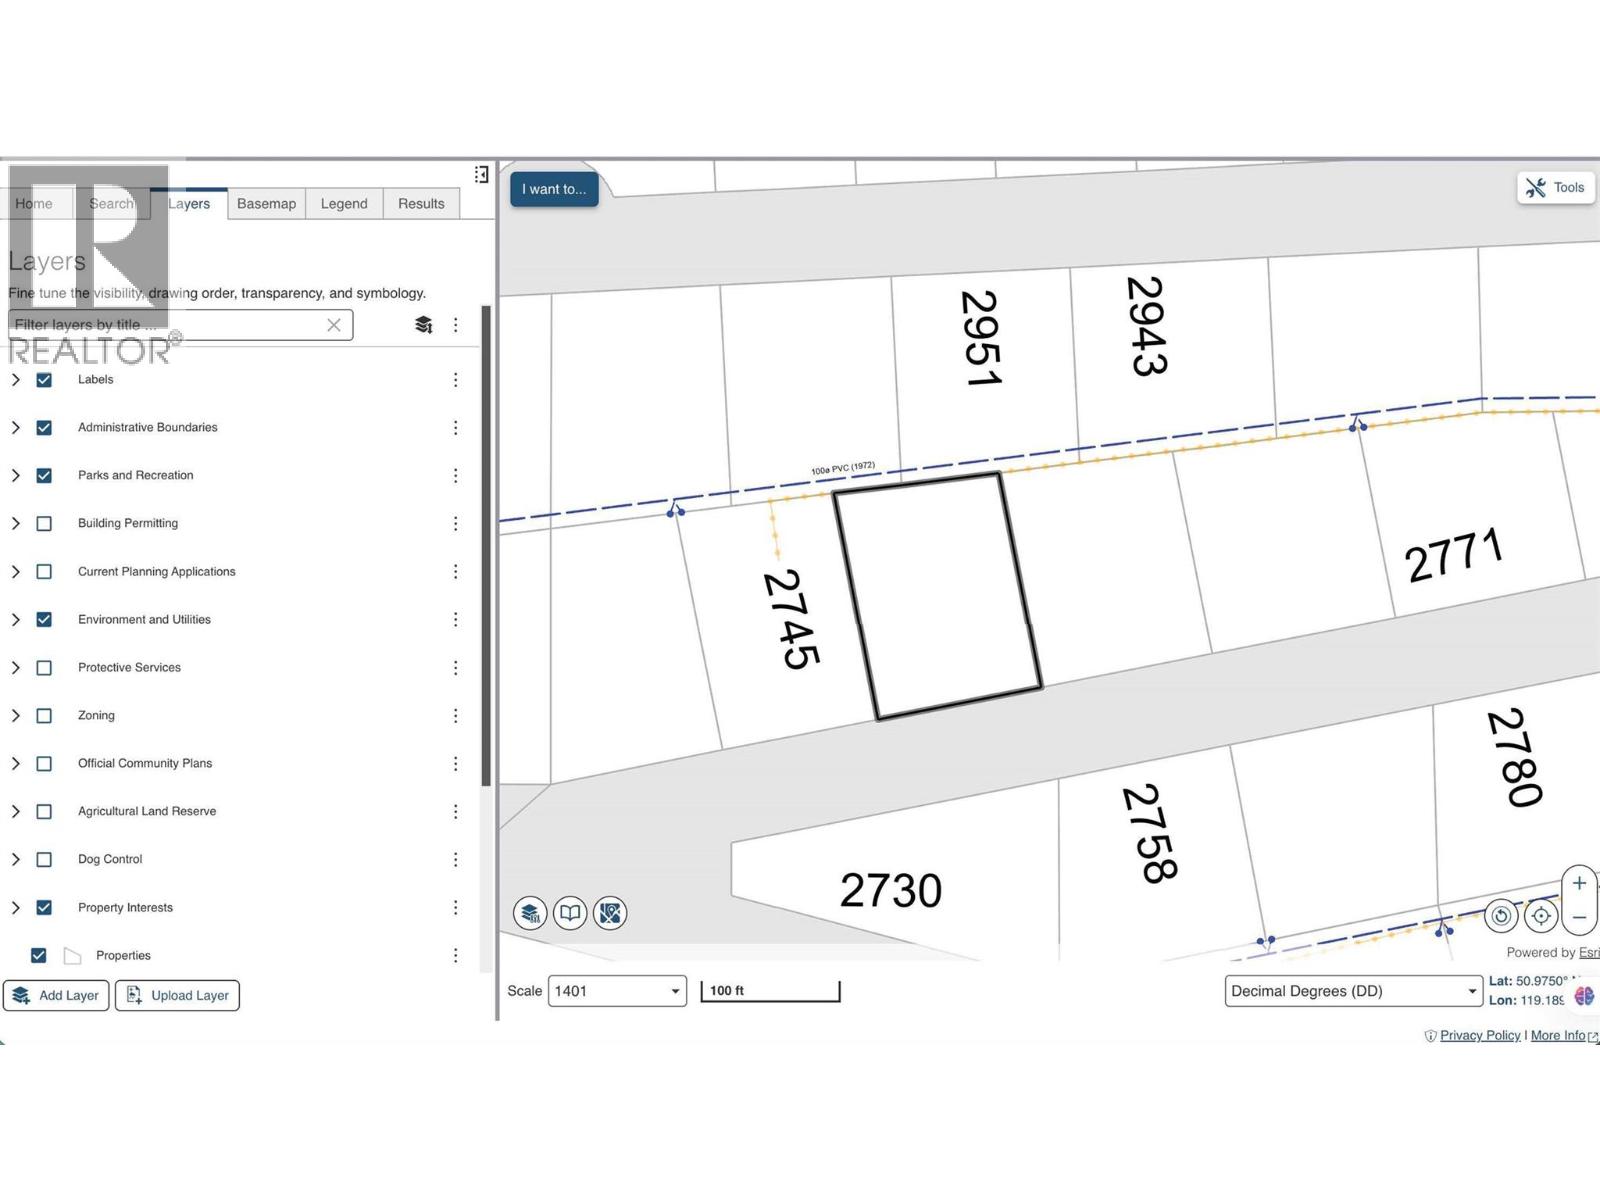Collapse the side panel with the top-right arrow icon
This screenshot has width=1600, height=1200.
pyautogui.click(x=481, y=175)
